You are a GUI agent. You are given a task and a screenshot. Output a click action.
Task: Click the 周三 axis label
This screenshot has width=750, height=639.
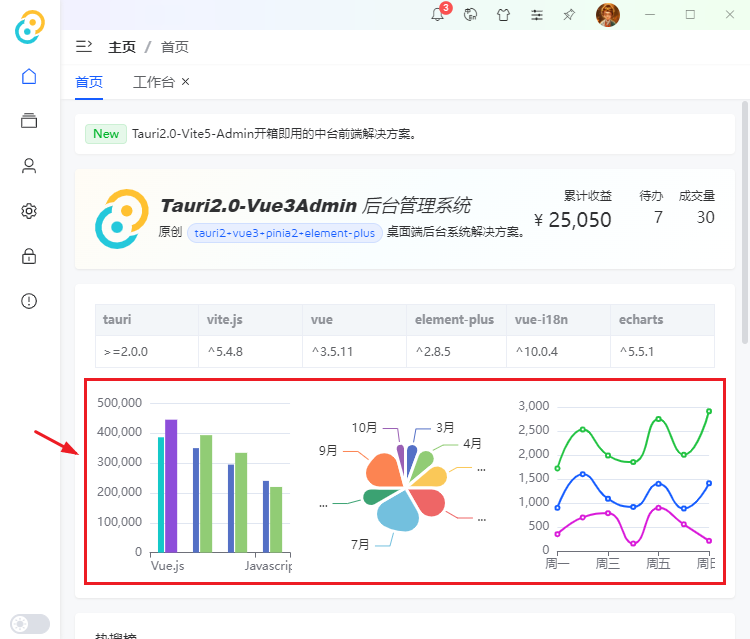point(607,563)
